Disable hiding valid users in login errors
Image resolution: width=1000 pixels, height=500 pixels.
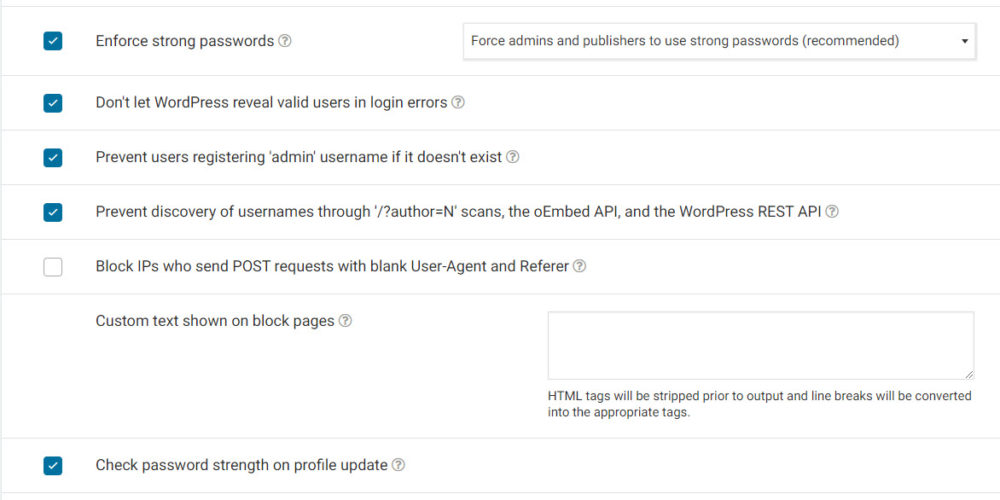(x=53, y=103)
